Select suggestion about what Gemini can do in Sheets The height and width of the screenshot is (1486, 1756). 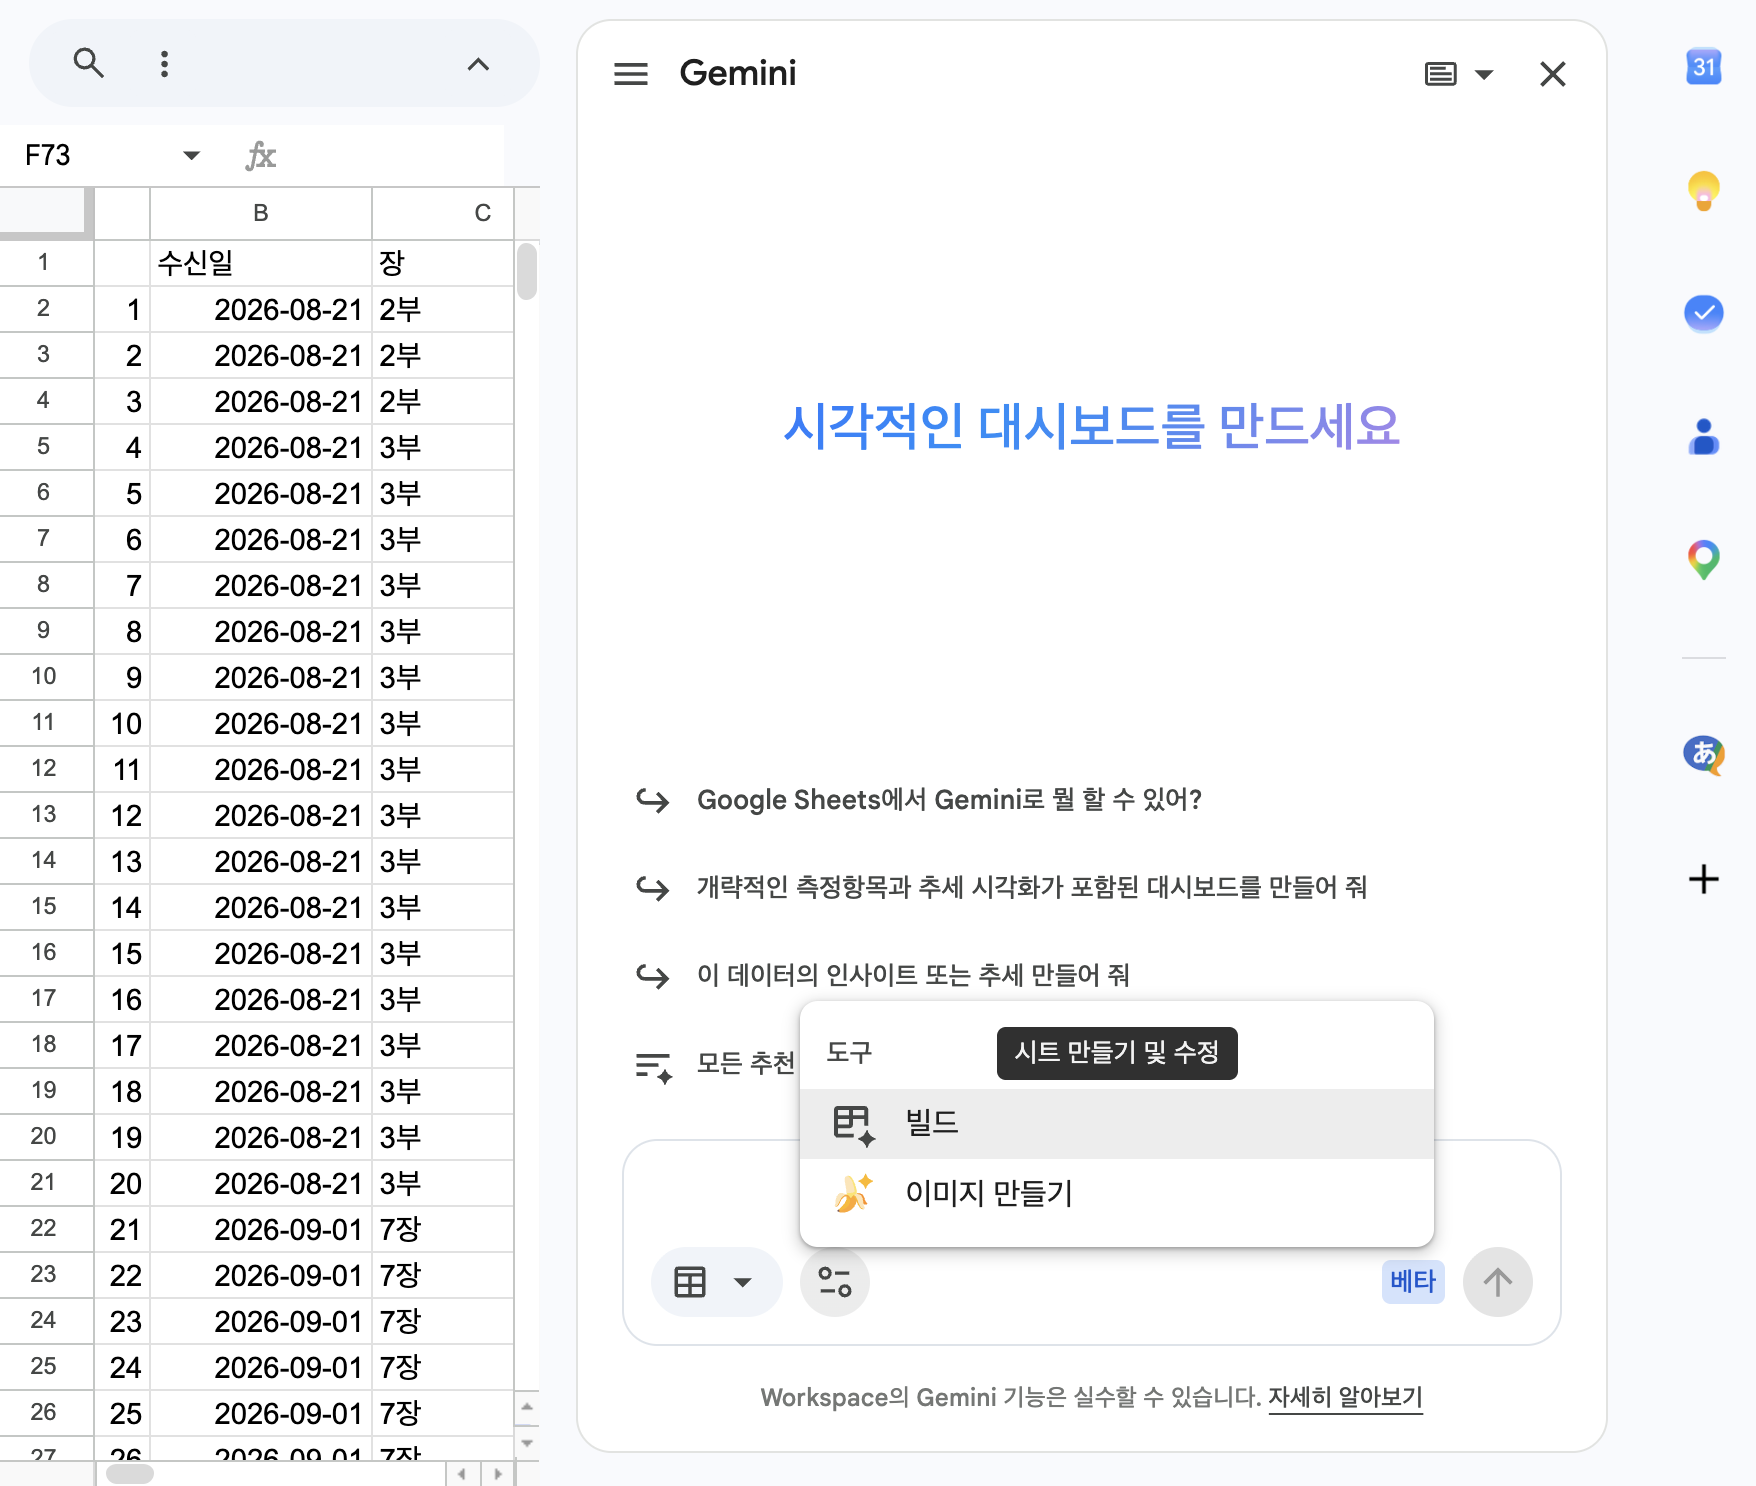point(949,800)
